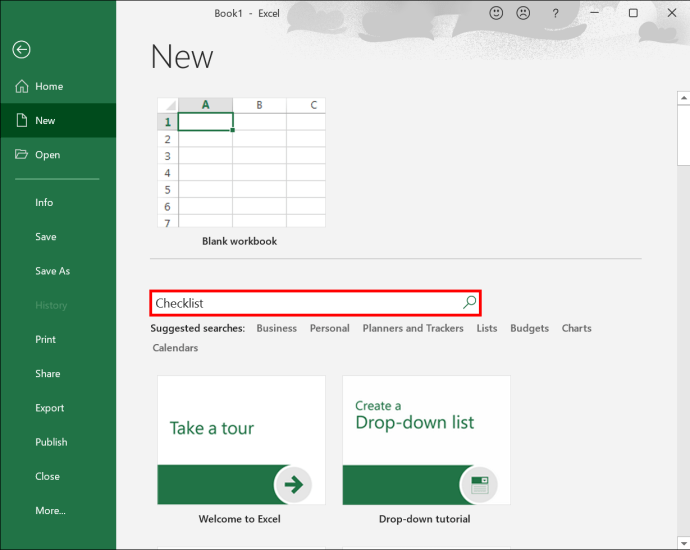The height and width of the screenshot is (550, 690).
Task: Open the Share option
Action: tap(58, 374)
